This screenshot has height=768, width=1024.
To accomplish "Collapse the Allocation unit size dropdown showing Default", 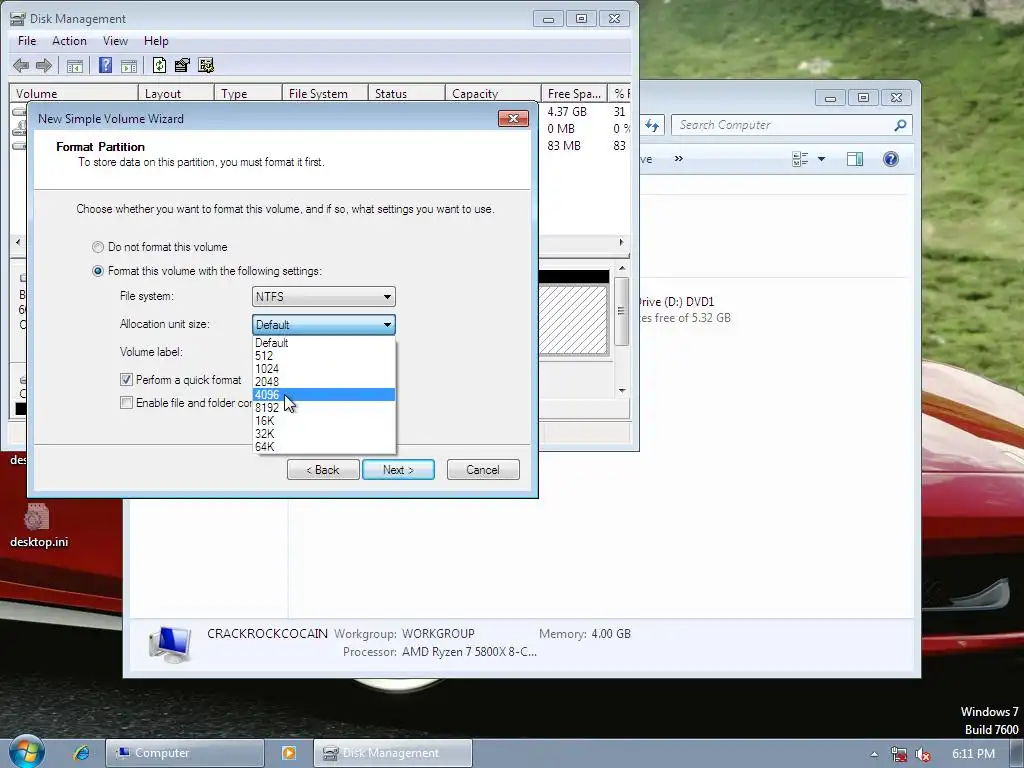I will tap(323, 325).
